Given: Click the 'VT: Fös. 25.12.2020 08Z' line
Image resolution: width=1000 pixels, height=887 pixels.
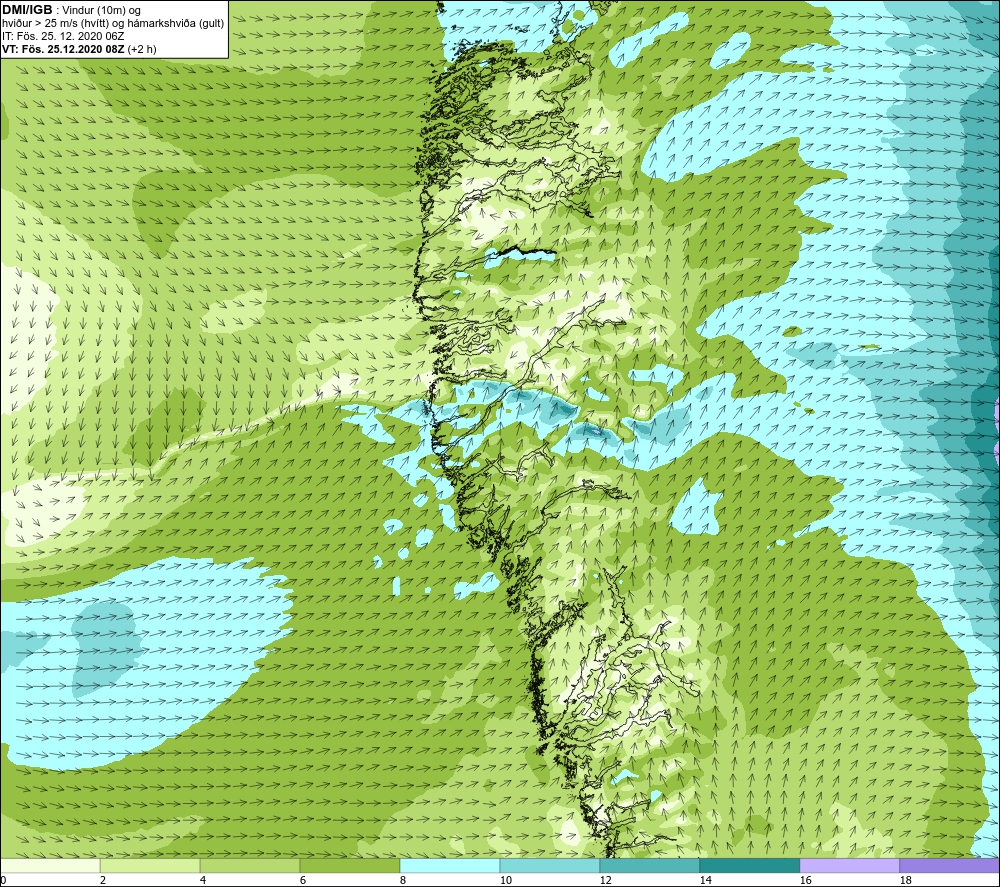Looking at the screenshot, I should [64, 49].
